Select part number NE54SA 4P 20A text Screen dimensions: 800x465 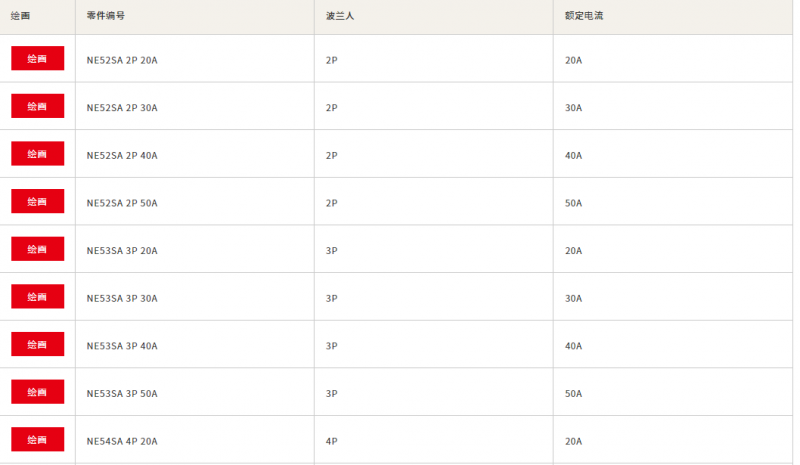(122, 442)
